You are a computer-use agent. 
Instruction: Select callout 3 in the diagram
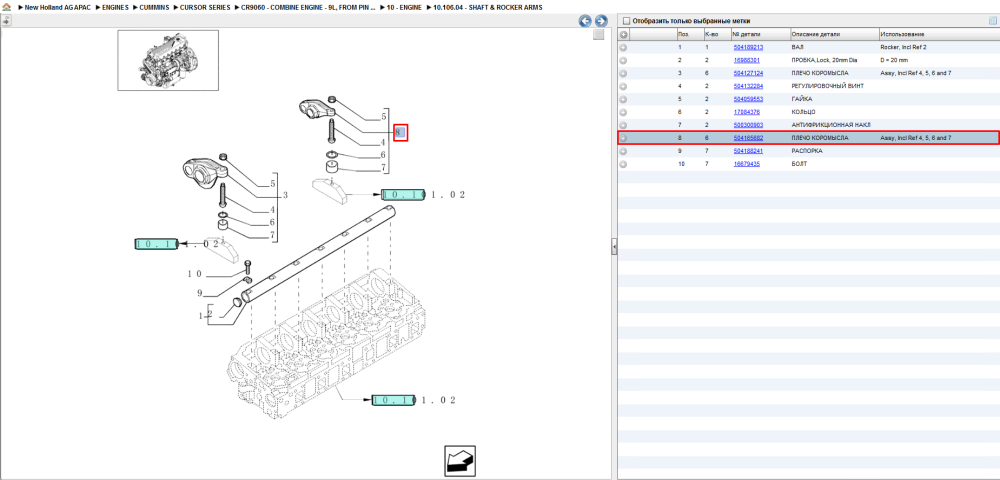pos(286,196)
